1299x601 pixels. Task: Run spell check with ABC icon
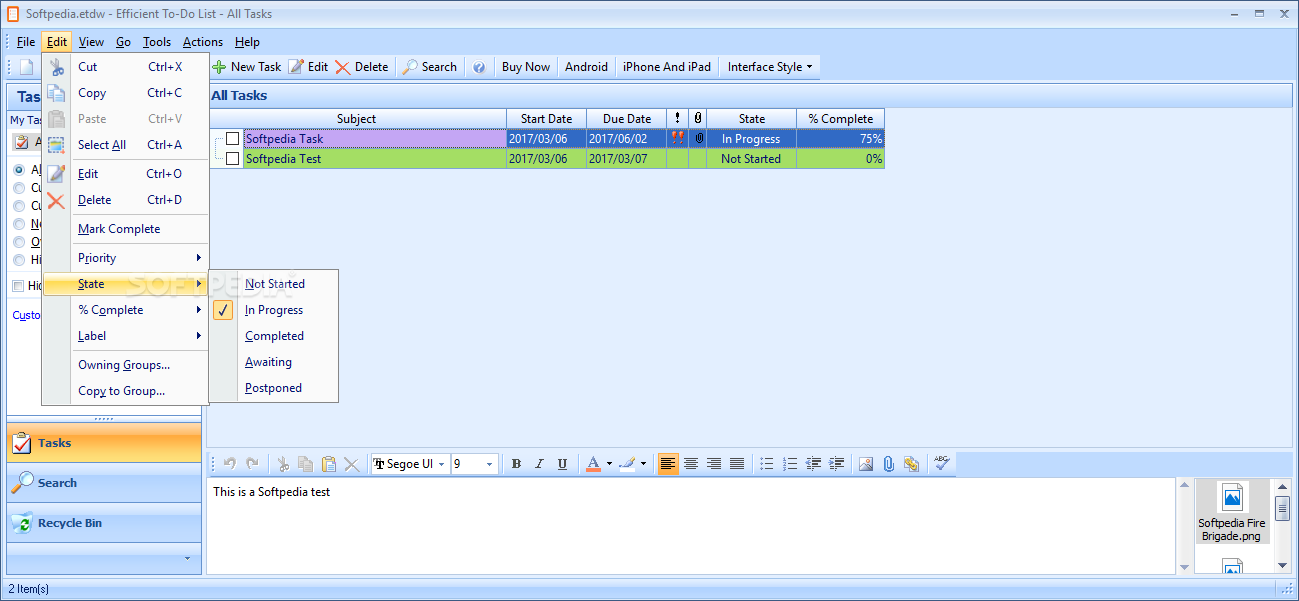point(941,463)
